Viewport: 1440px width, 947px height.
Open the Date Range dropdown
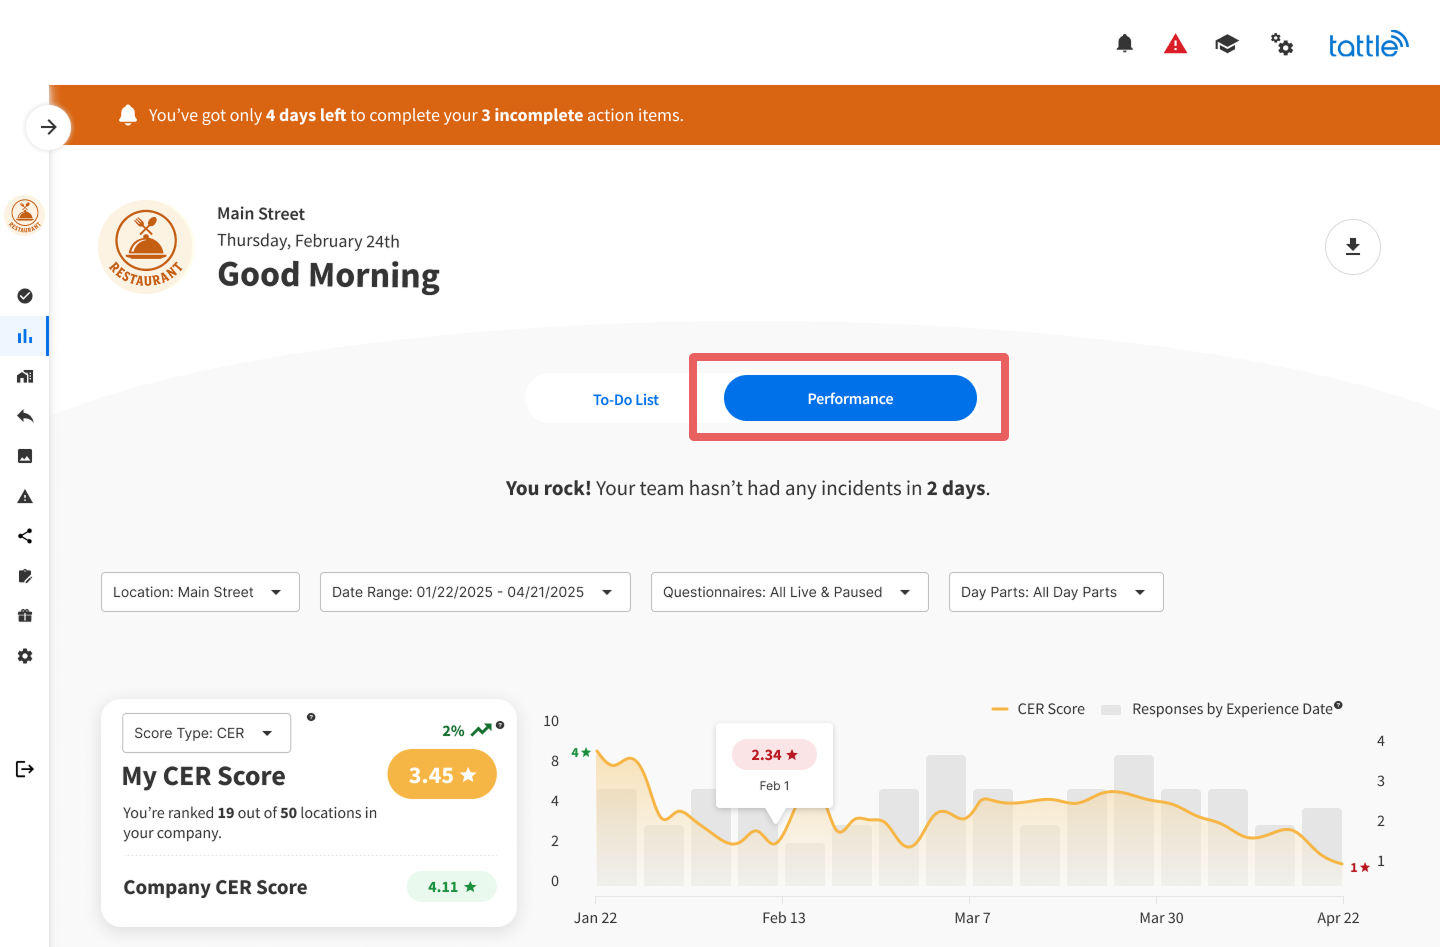coord(475,592)
